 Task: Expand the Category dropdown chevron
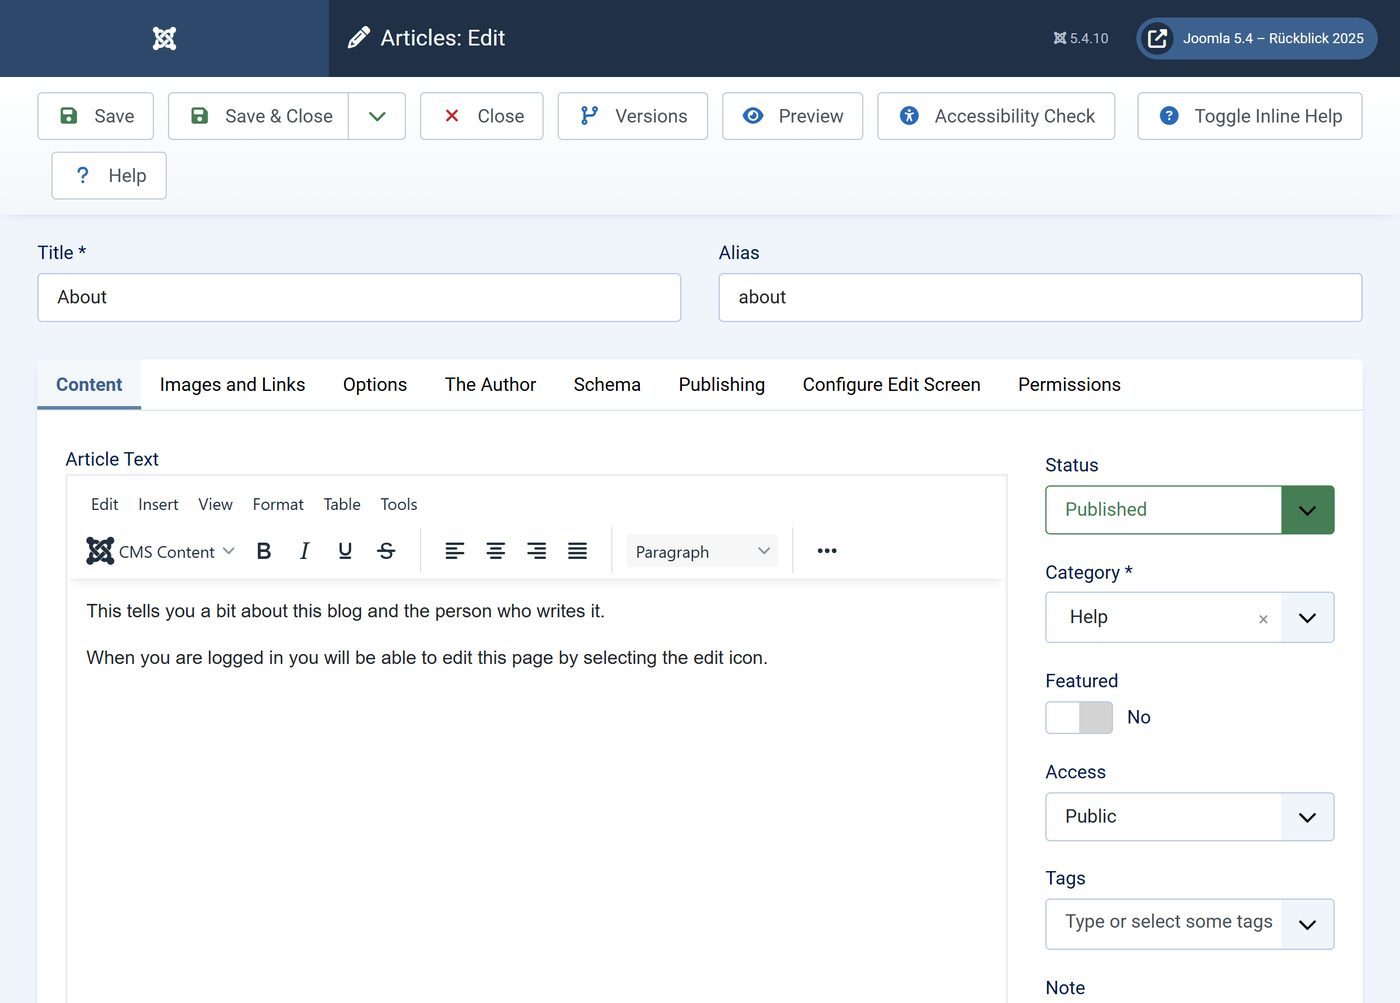coord(1307,618)
